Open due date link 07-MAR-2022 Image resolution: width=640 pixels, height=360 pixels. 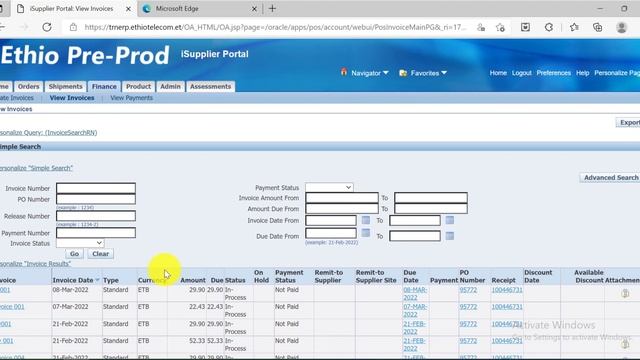point(415,311)
